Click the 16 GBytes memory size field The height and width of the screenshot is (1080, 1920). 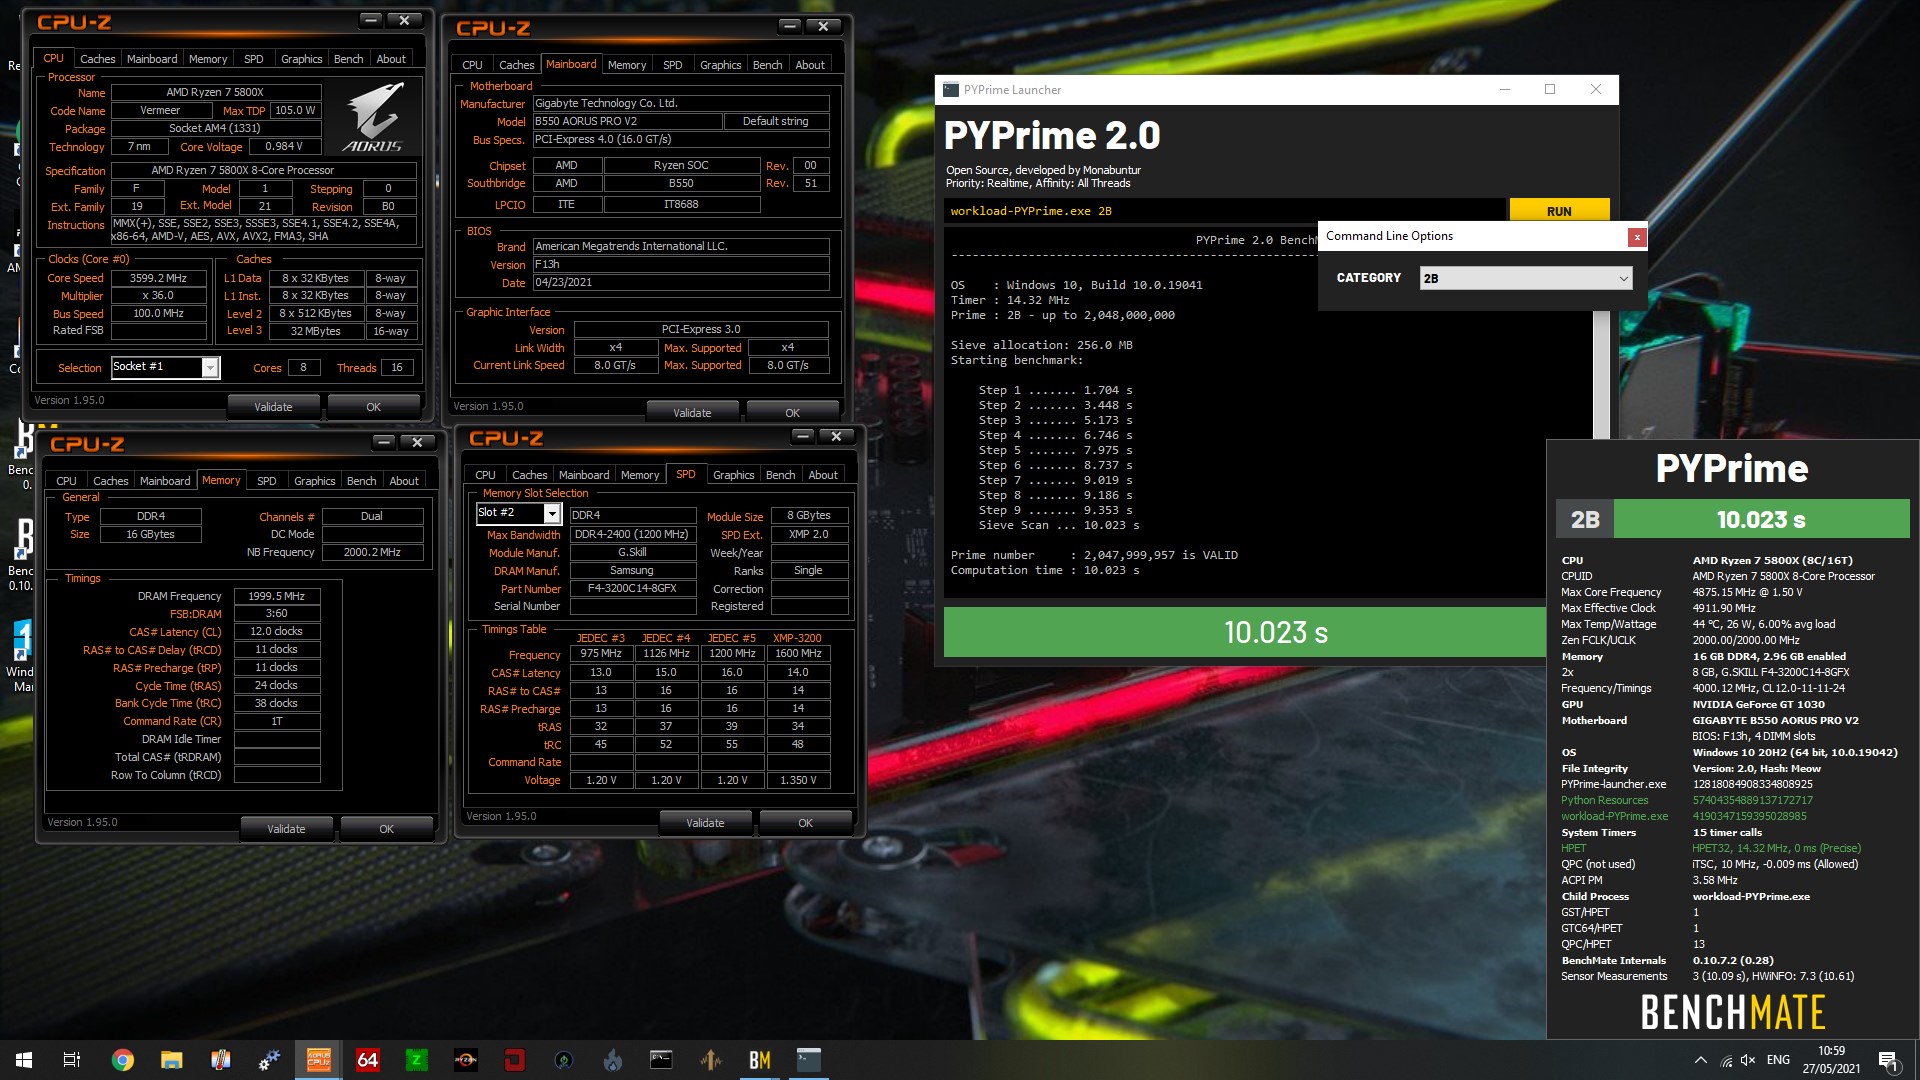(x=150, y=535)
